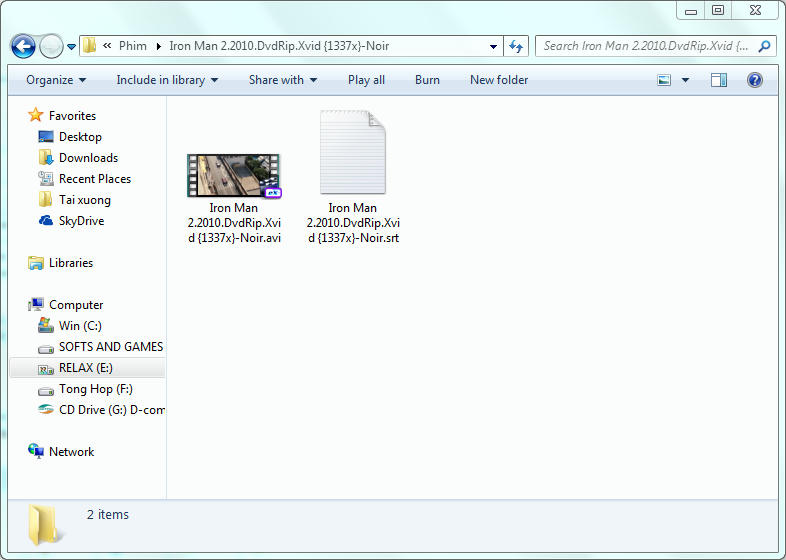This screenshot has height=560, width=786.
Task: Click Play all in the toolbar
Action: pos(366,80)
